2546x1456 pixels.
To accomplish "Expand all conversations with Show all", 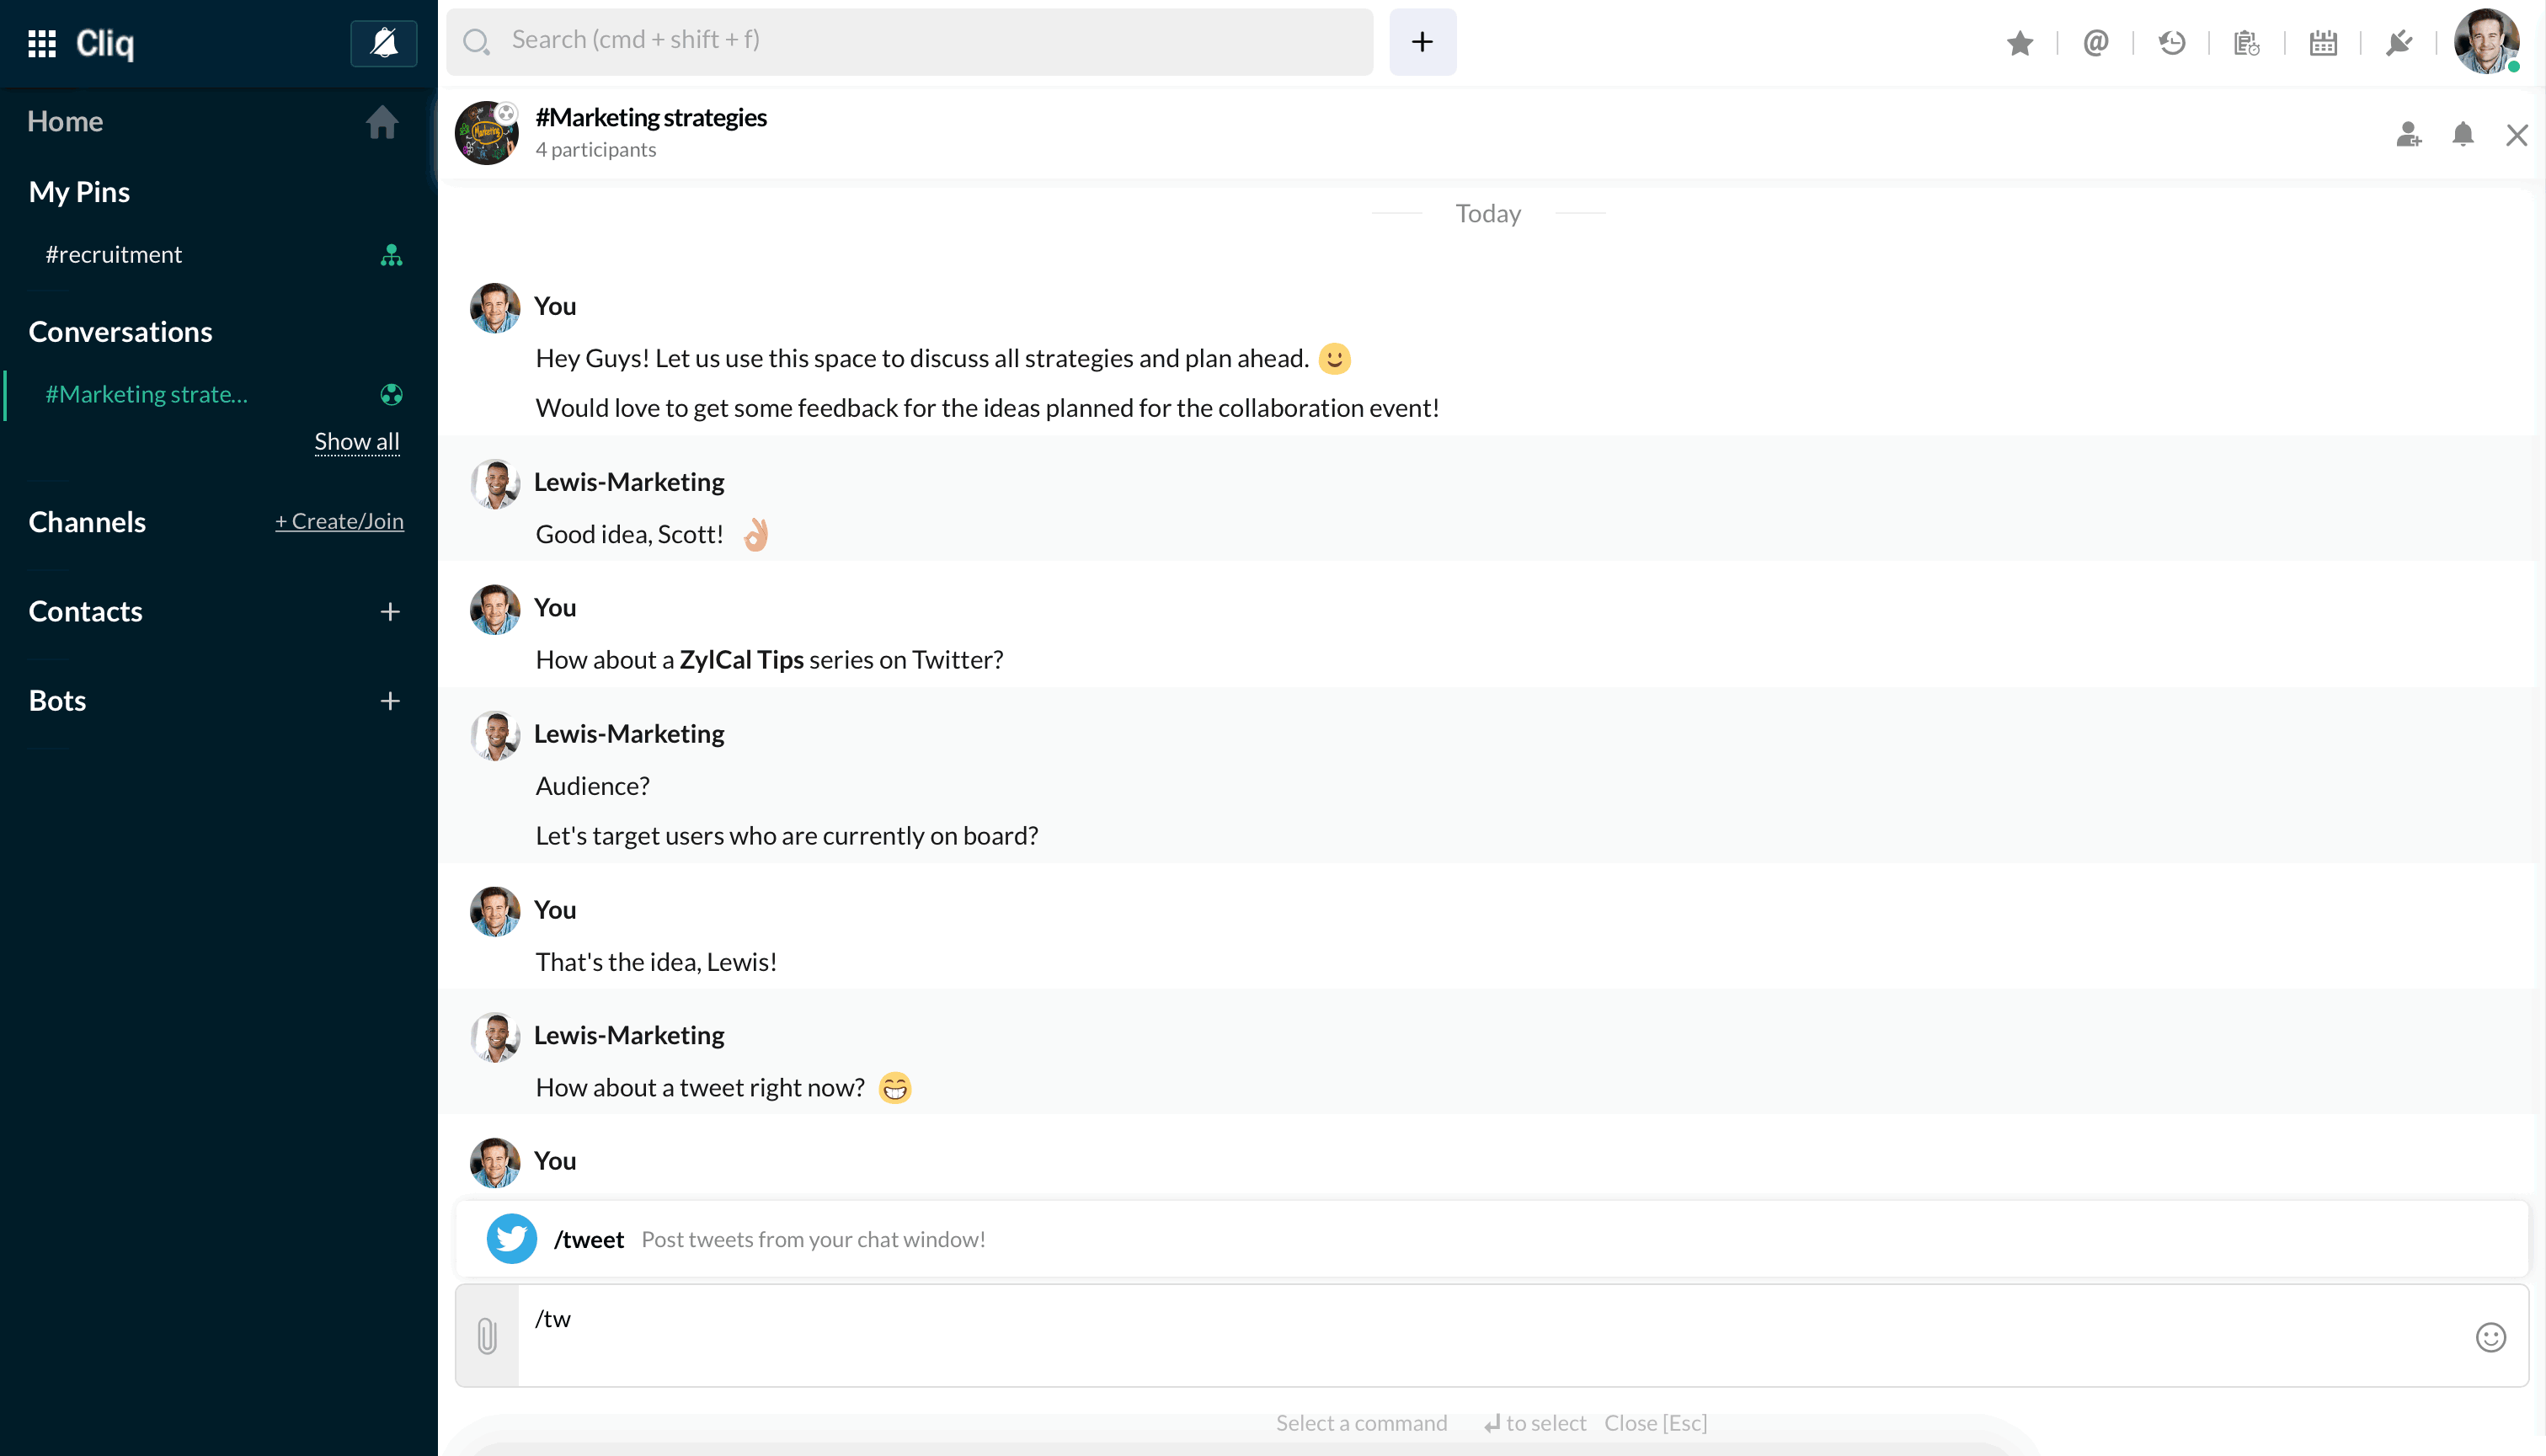I will coord(356,441).
